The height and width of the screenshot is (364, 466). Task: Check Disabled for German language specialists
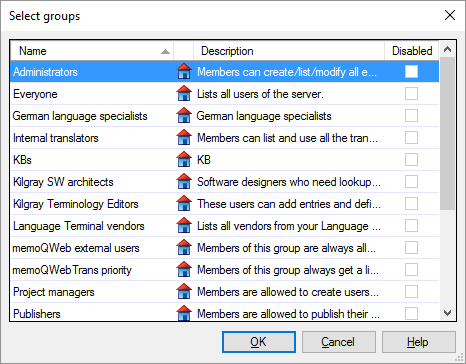(x=411, y=115)
